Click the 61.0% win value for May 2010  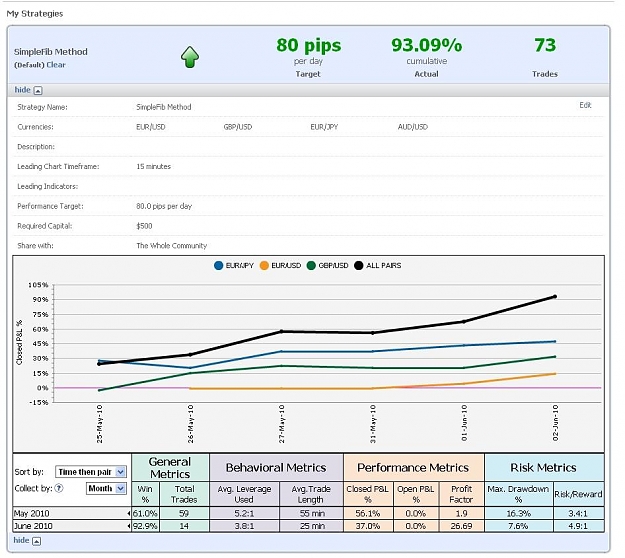pos(145,513)
